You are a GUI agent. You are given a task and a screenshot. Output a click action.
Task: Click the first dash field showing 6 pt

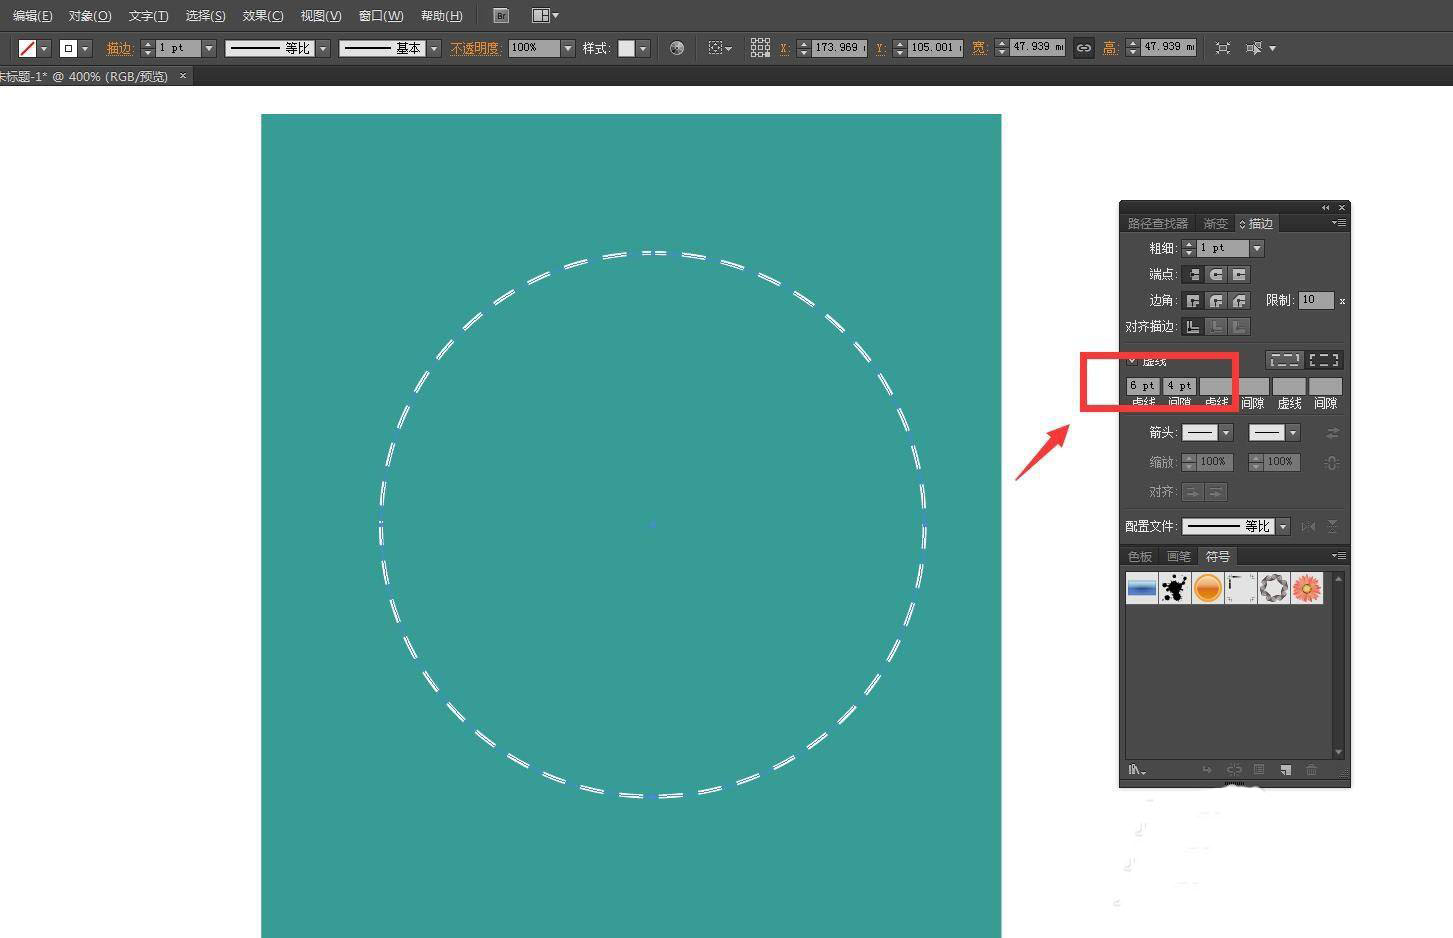[1143, 385]
